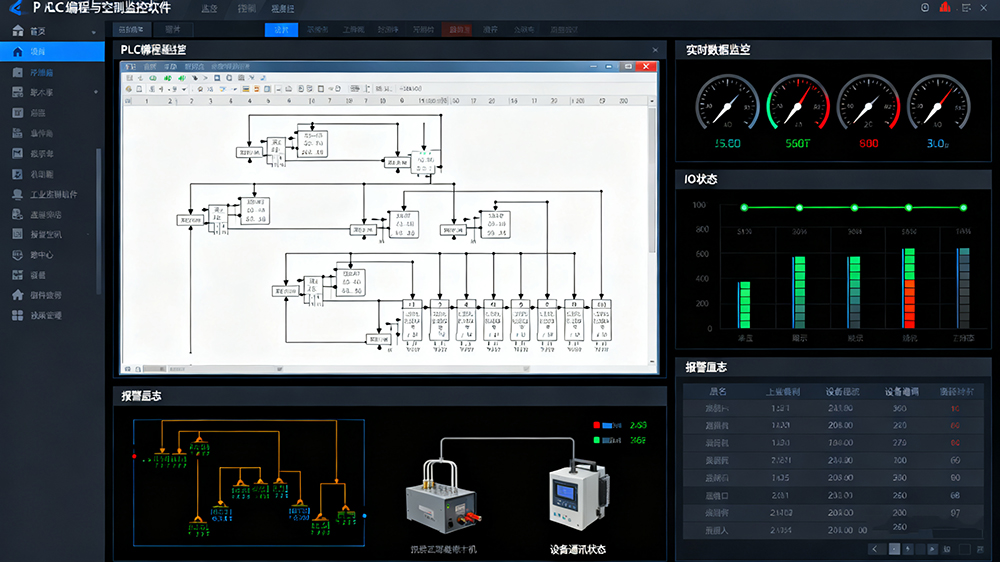This screenshot has height=562, width=1000.
Task: Click the list lines icon beside the red chart icon
Action: click(965, 8)
